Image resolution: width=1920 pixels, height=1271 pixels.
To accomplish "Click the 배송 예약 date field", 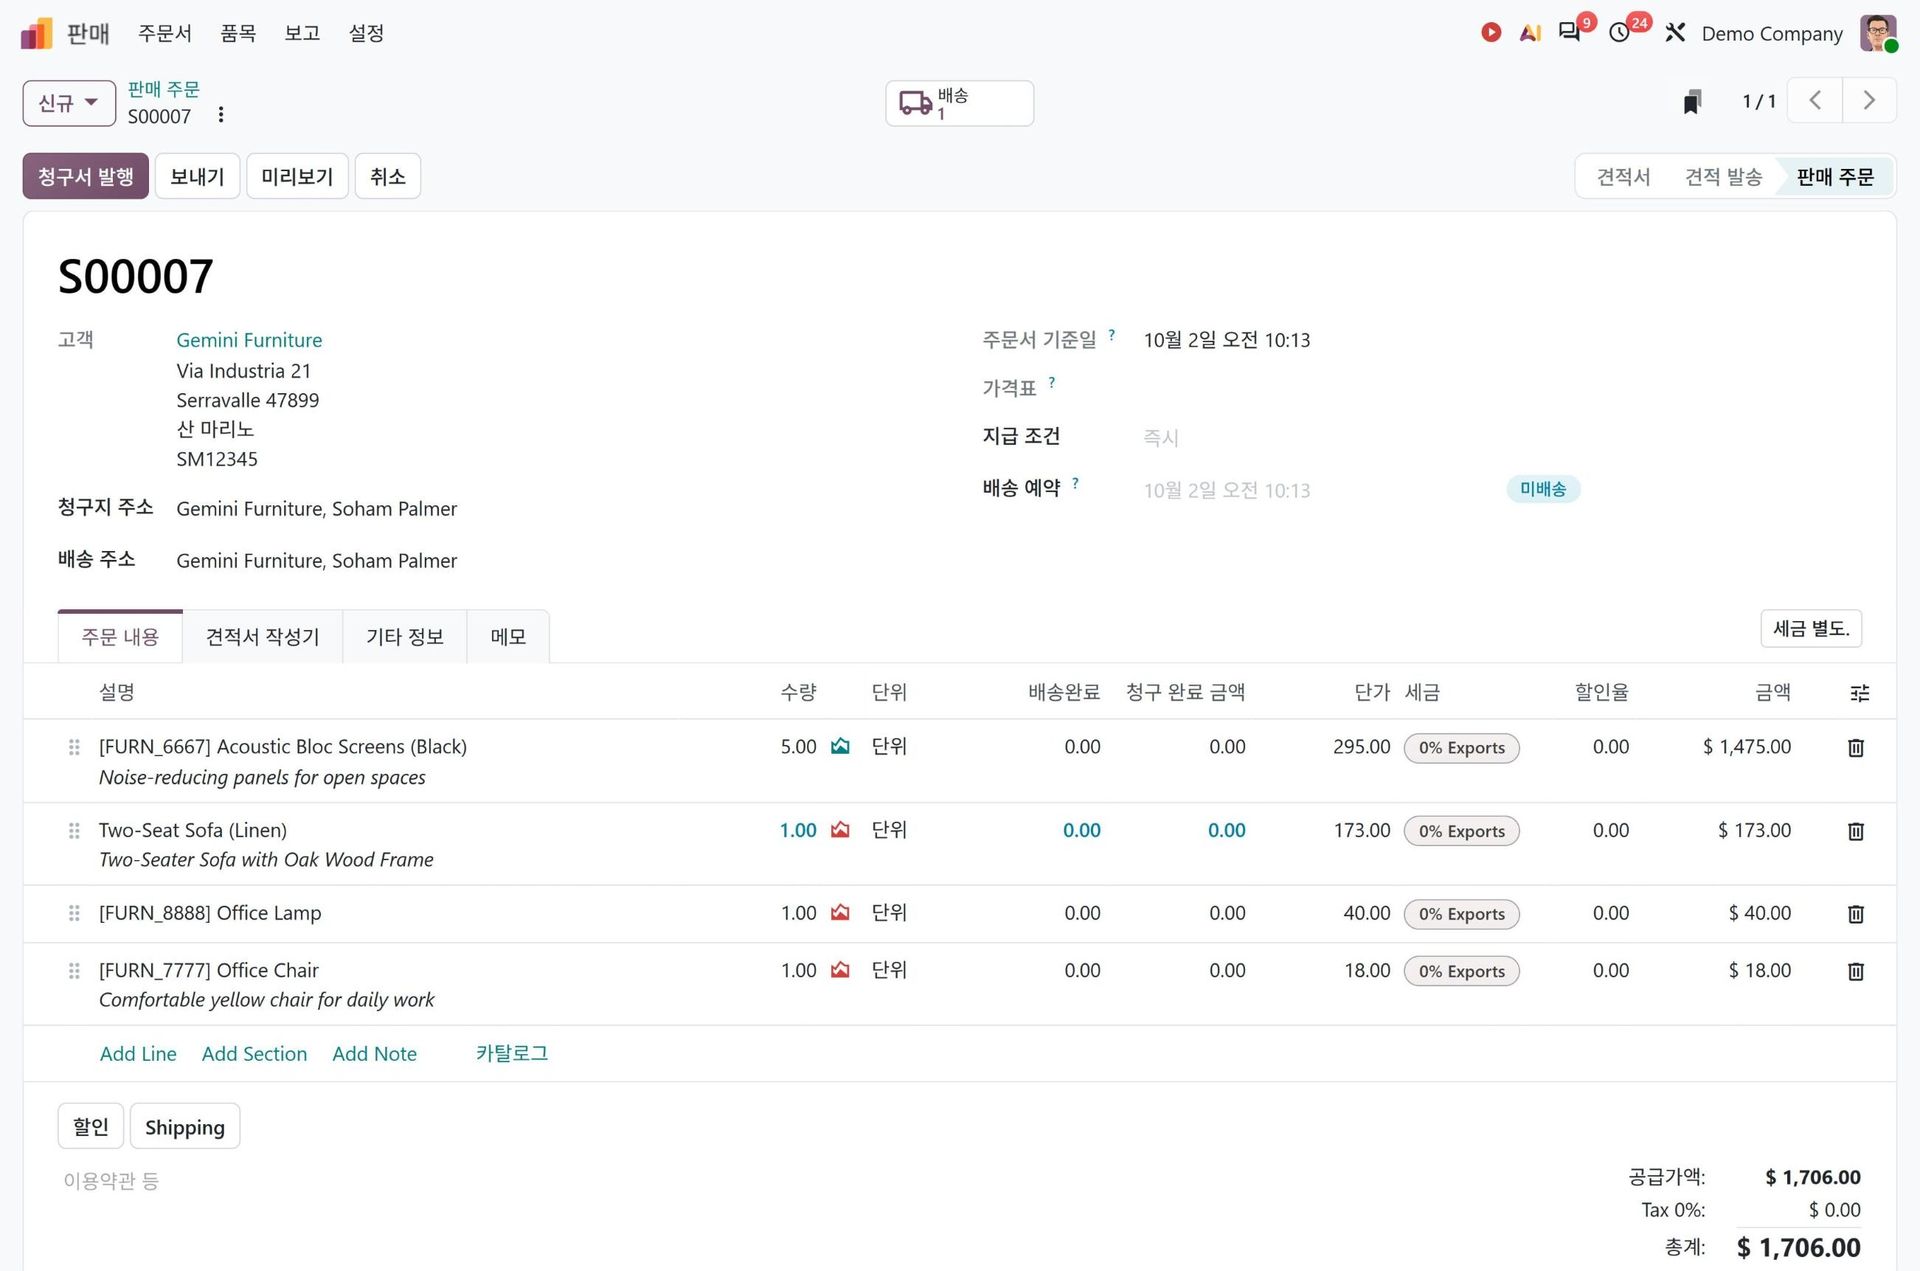I will [1227, 490].
